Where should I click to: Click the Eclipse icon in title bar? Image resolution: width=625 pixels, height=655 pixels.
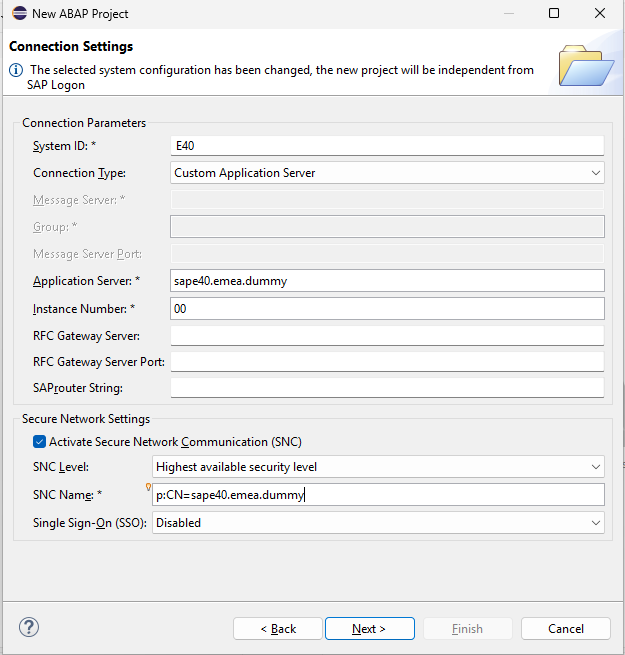pyautogui.click(x=19, y=13)
